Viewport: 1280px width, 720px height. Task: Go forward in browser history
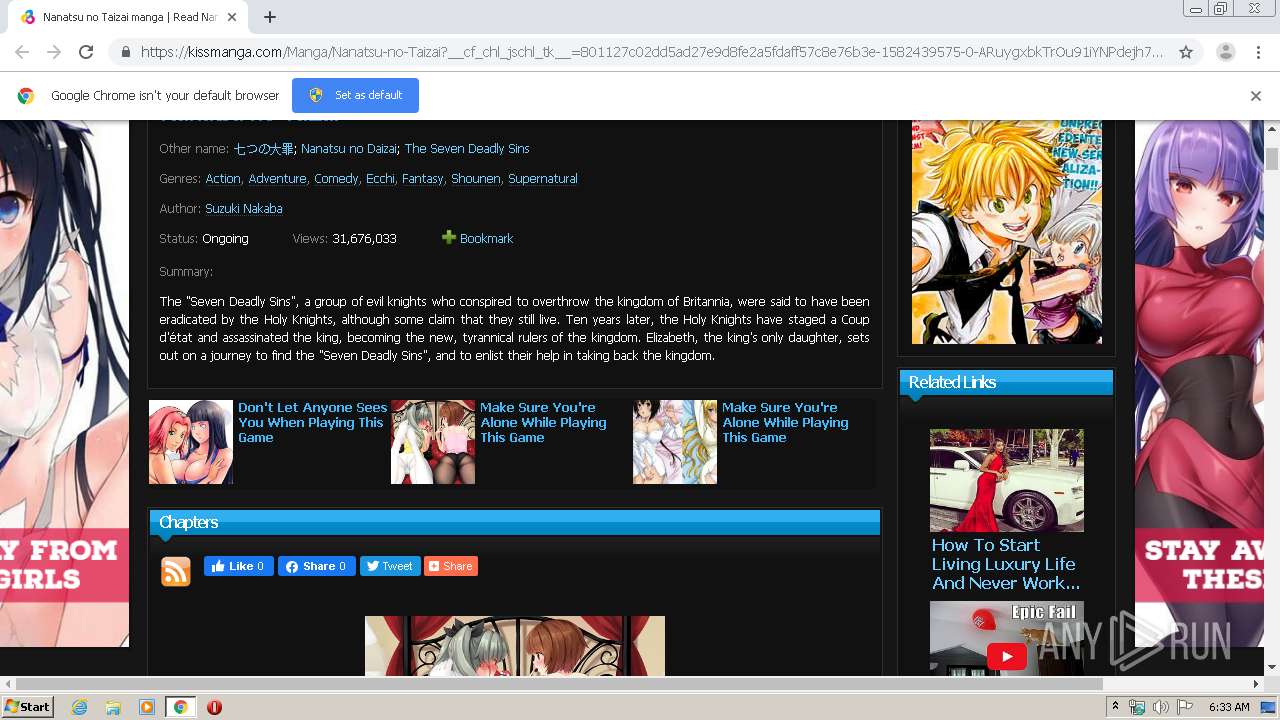[x=54, y=52]
